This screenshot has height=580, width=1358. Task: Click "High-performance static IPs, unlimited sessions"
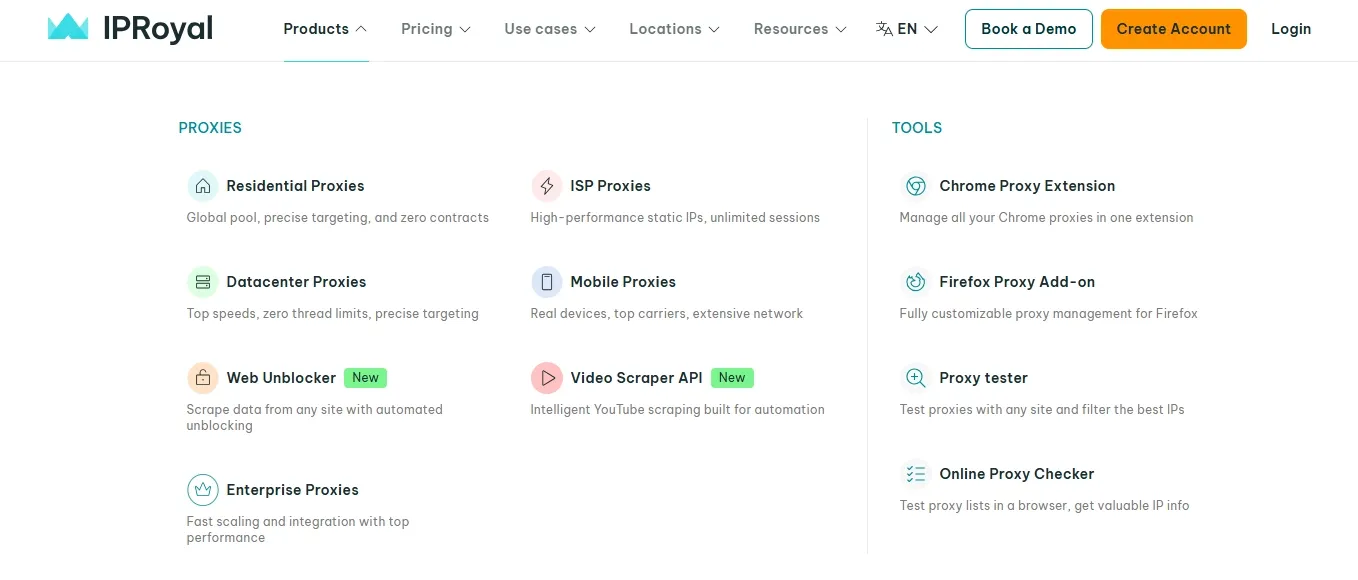(x=675, y=218)
